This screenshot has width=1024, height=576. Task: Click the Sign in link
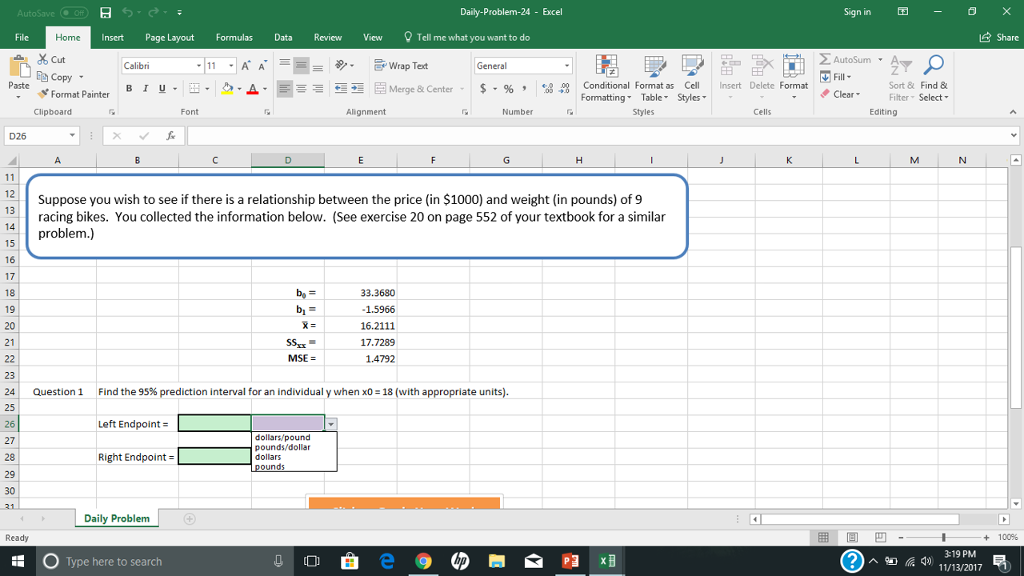coord(859,11)
